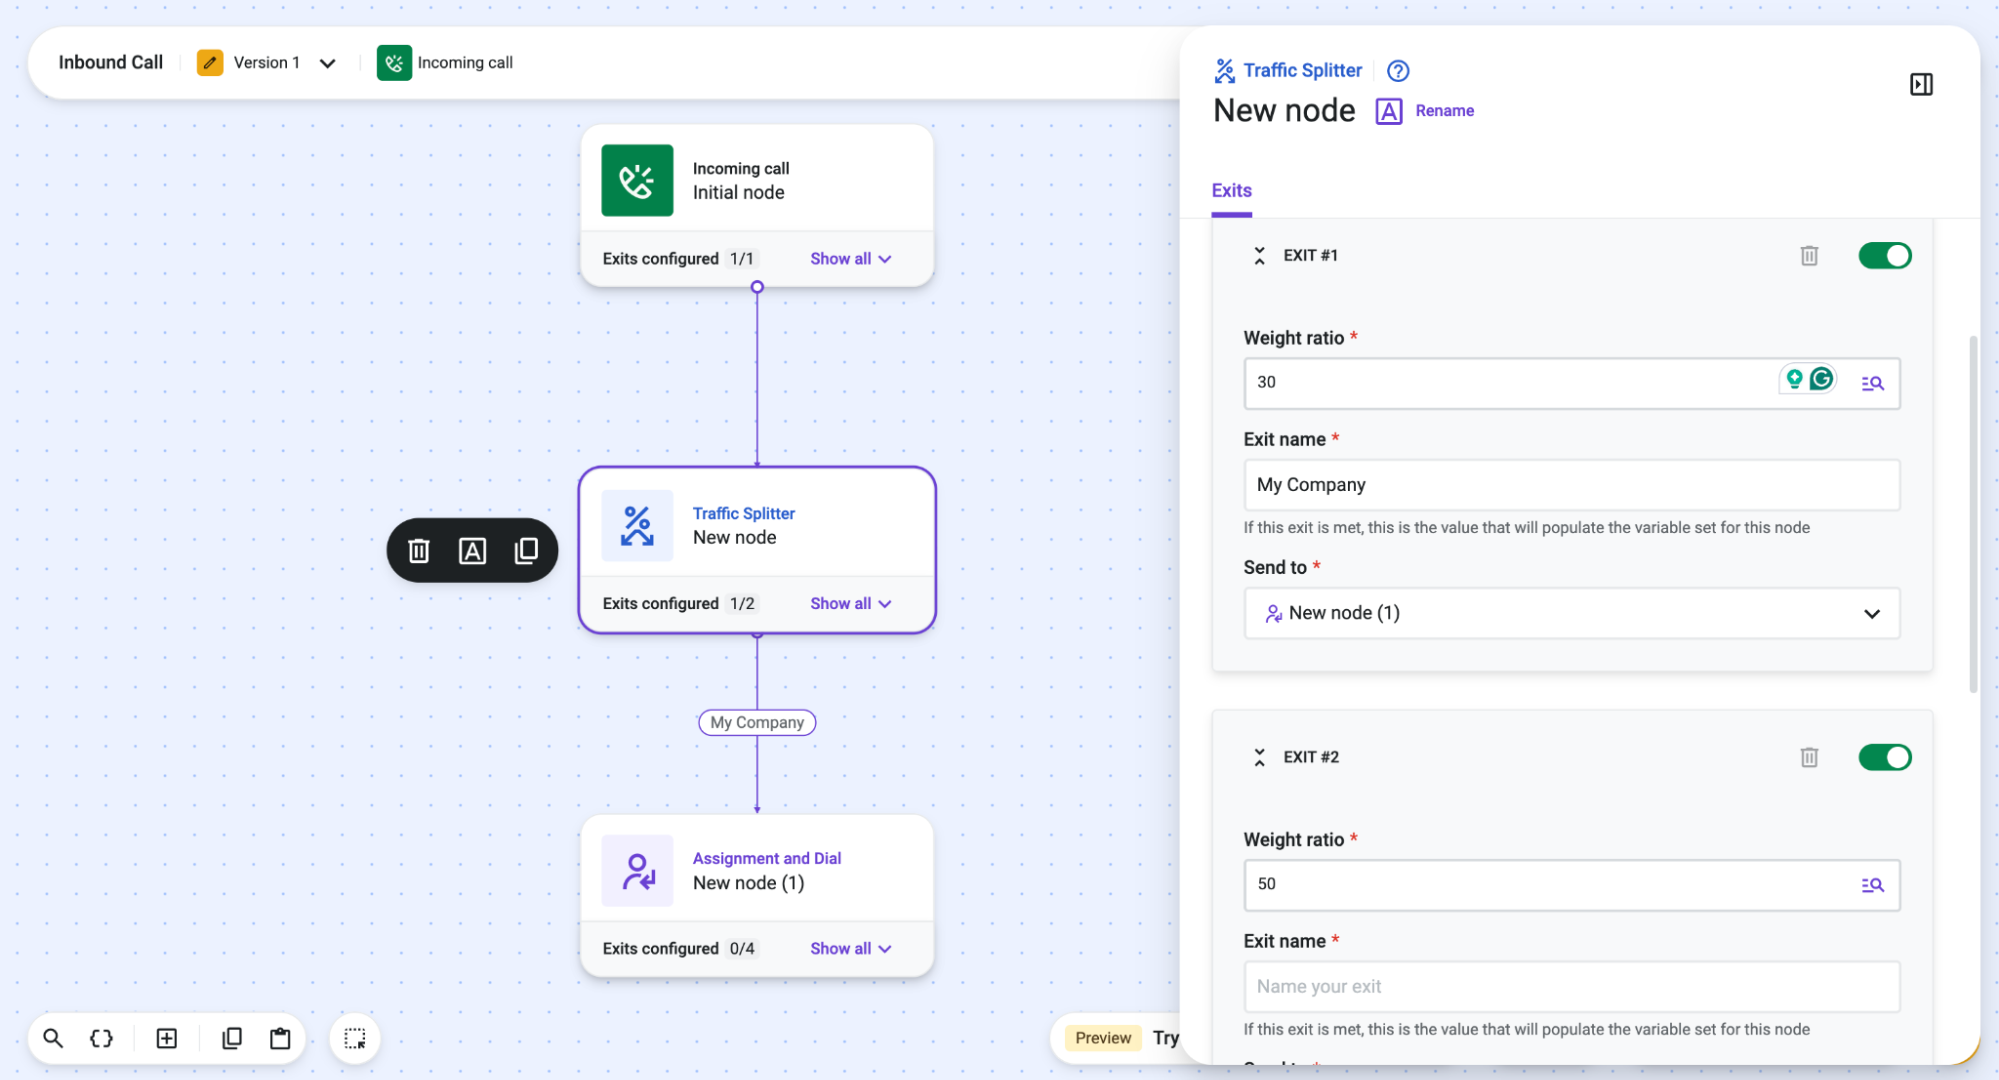This screenshot has width=1999, height=1080.
Task: Click the copy icon in bottom toolbar
Action: point(232,1038)
